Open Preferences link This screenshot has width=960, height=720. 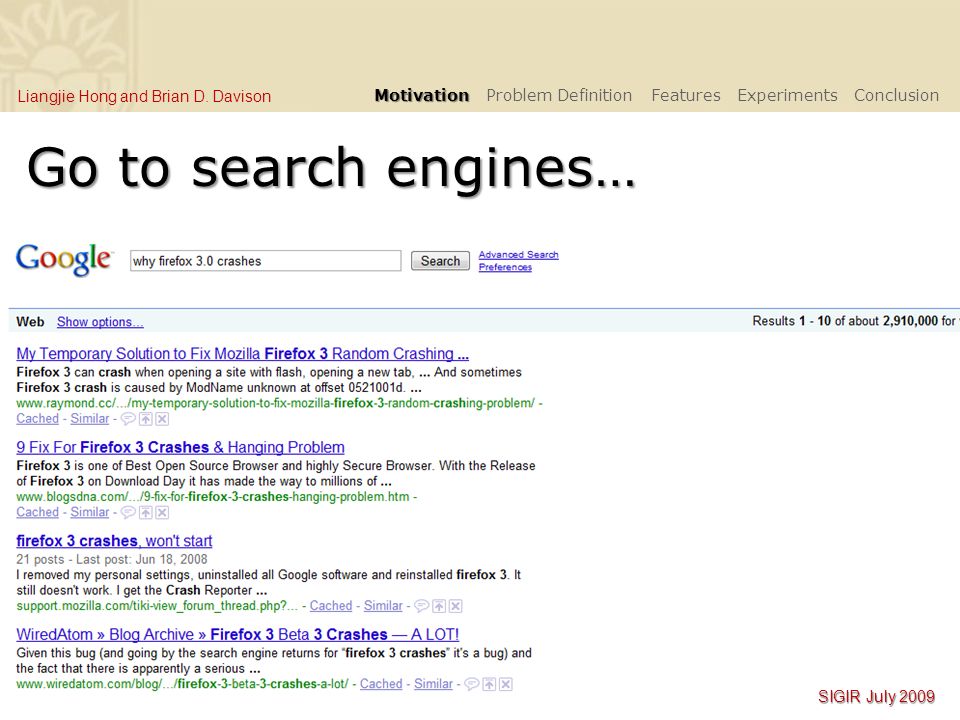[505, 267]
